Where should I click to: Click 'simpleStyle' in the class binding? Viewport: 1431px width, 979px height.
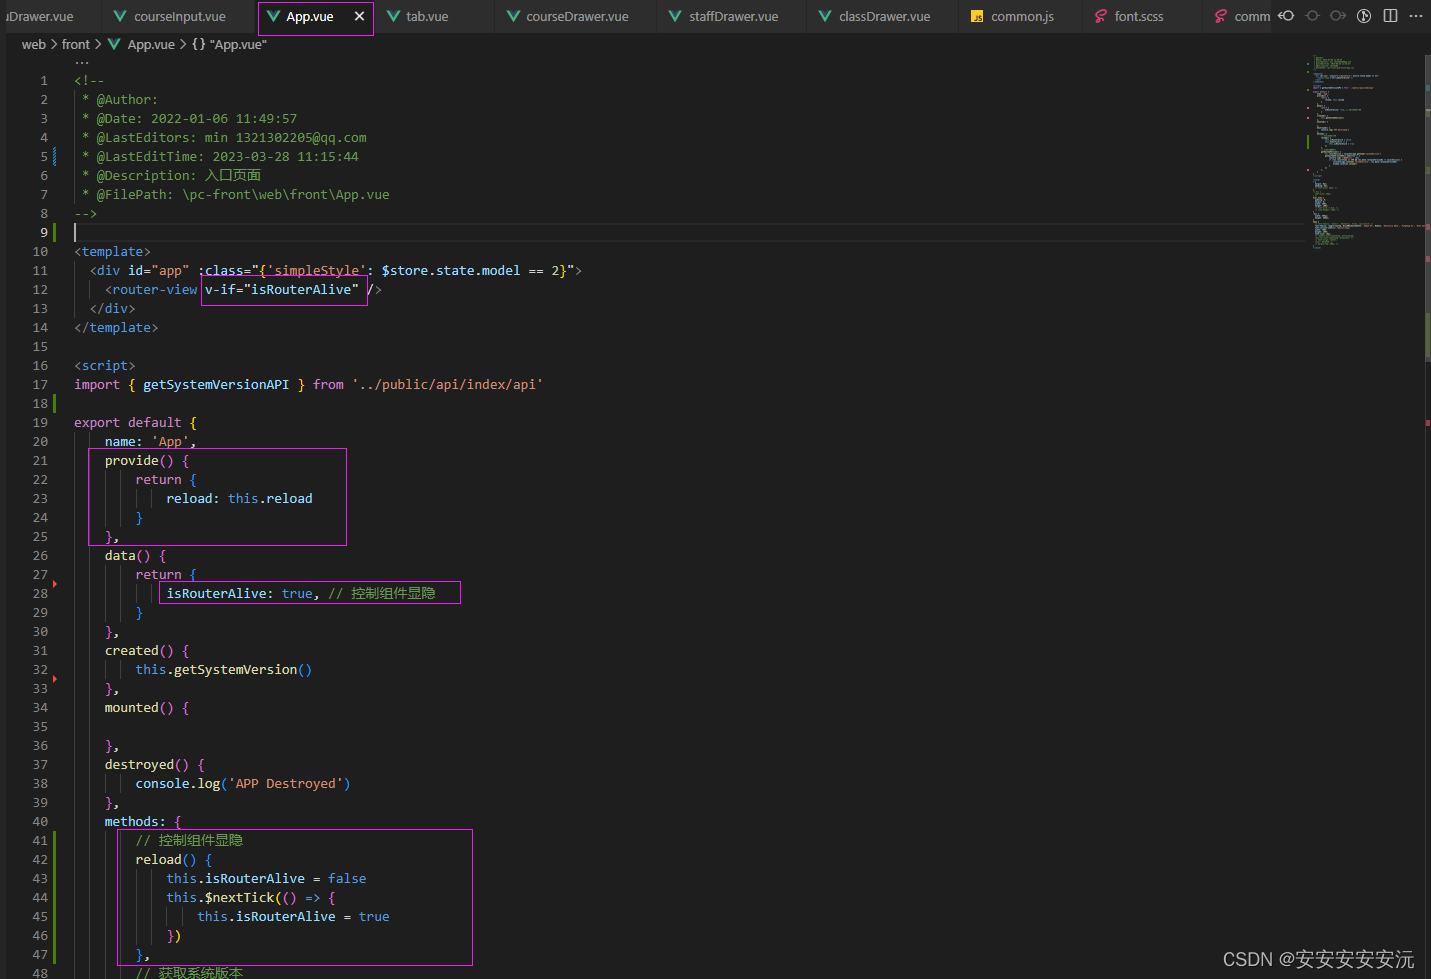click(316, 270)
